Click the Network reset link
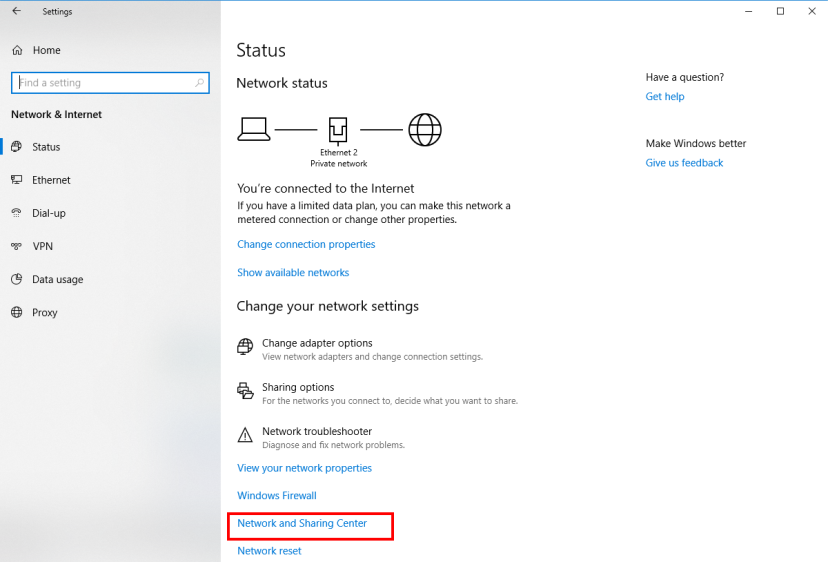 (x=269, y=551)
